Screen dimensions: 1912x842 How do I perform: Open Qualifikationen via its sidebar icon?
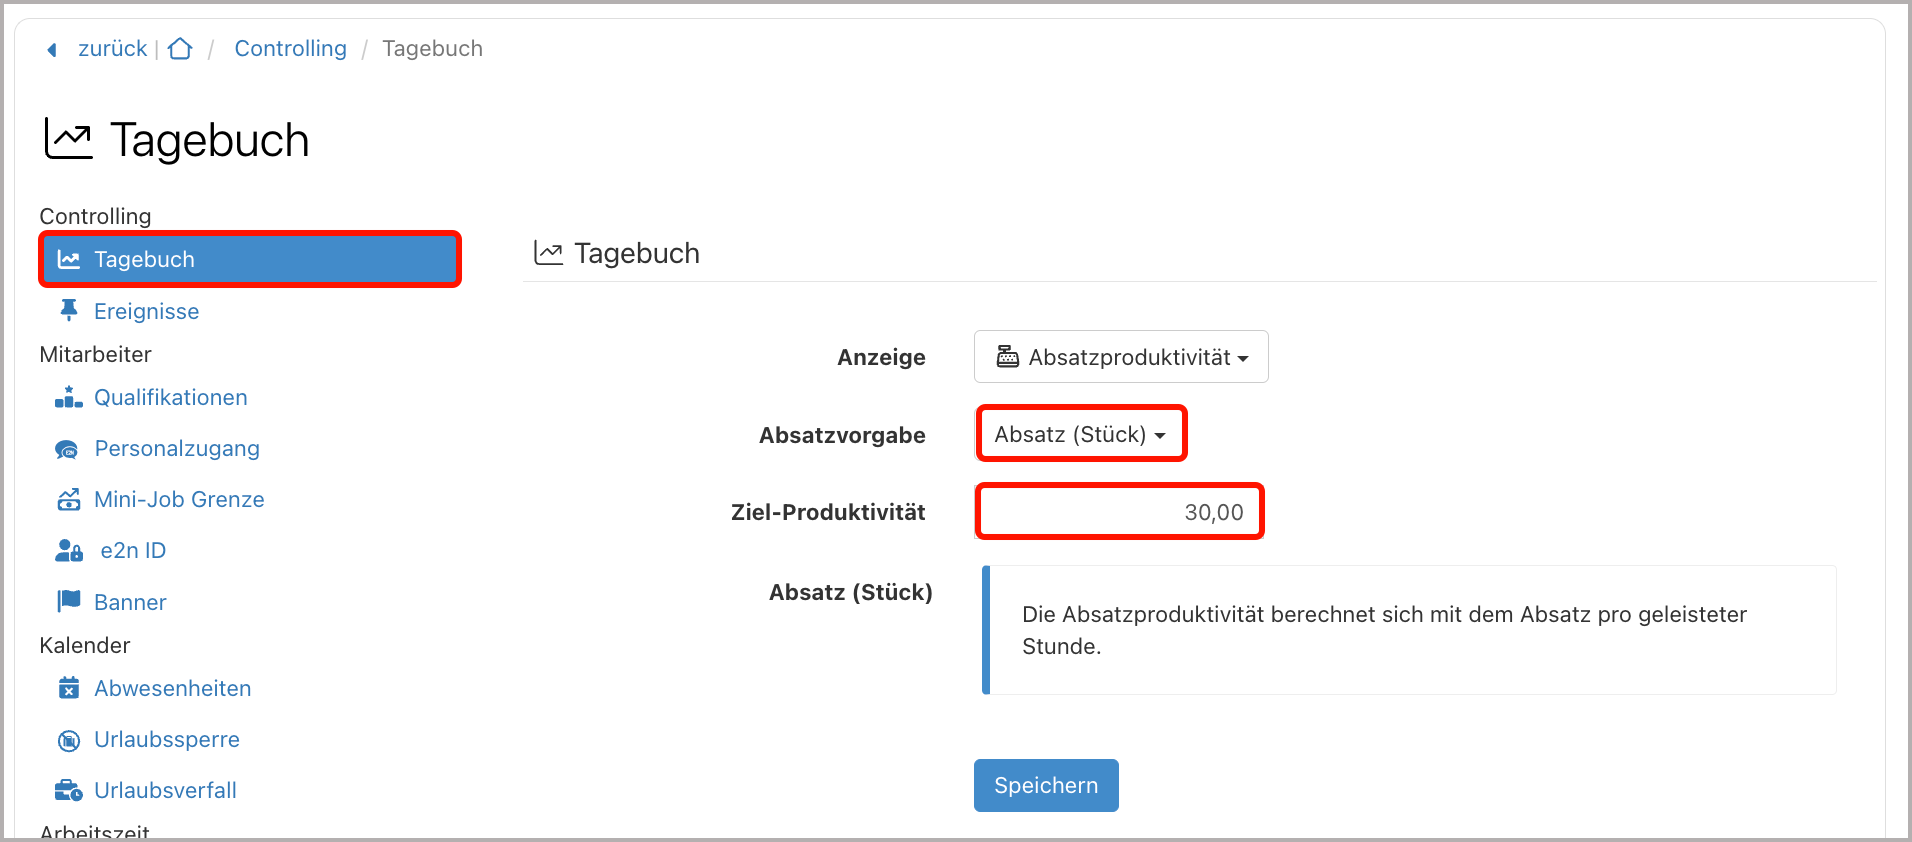pyautogui.click(x=68, y=397)
